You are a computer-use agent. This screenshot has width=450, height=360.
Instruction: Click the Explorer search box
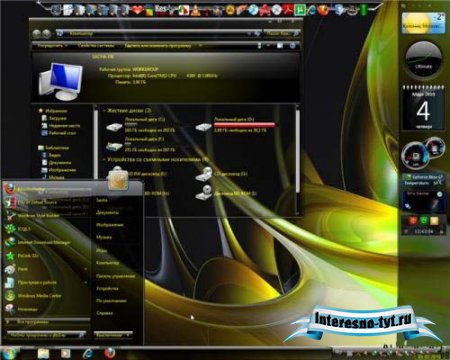coord(282,33)
